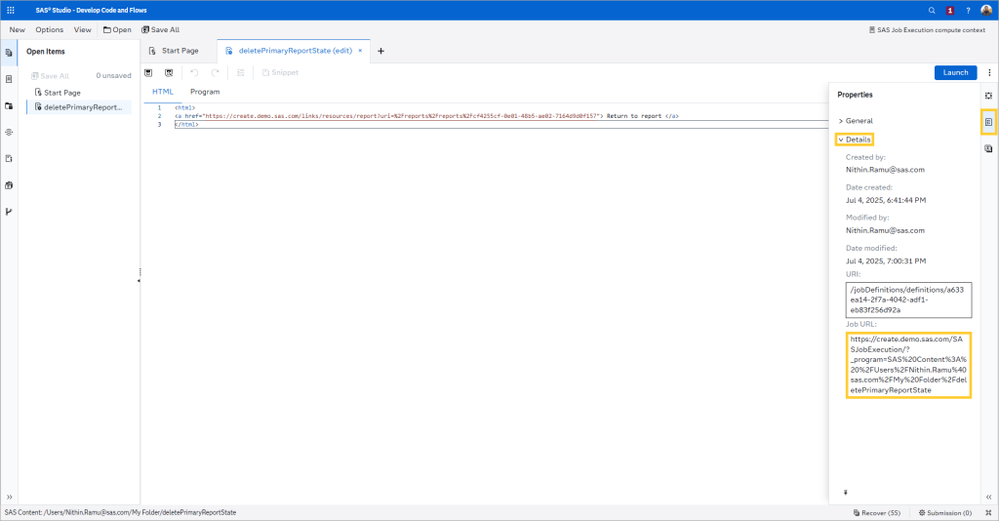Screen dimensions: 999x521
Task: Click 'Jul 4, 2025, 6:41:44 PM' date created
Action: [886, 201]
